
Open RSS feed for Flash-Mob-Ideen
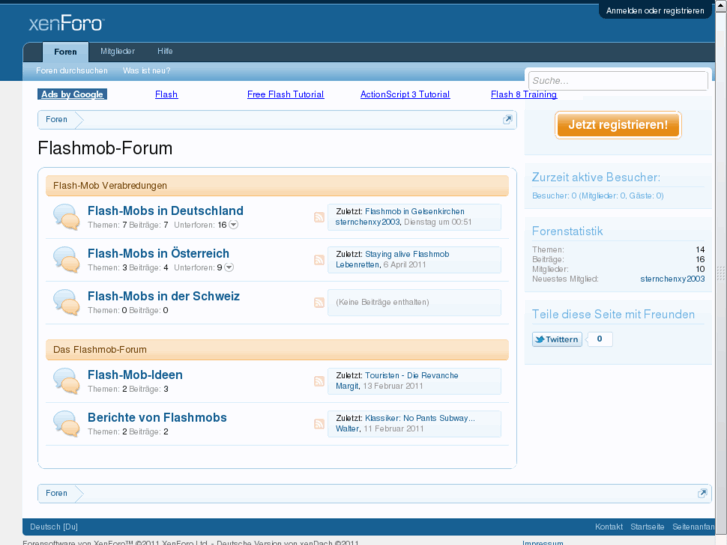[319, 381]
